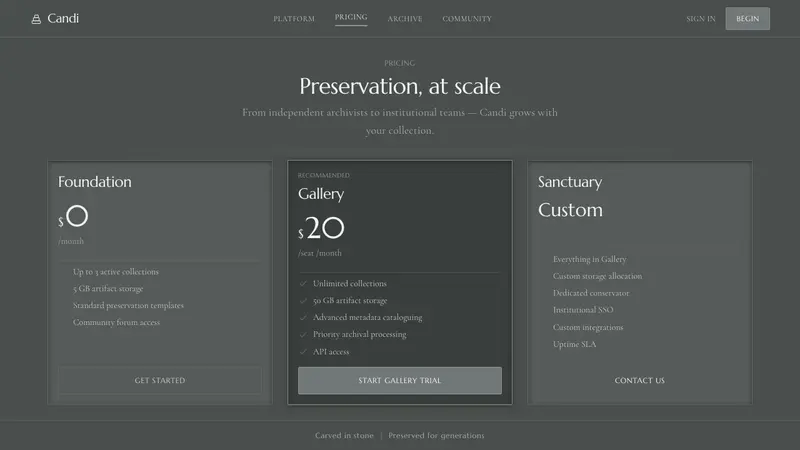Click the Begin button

click(x=747, y=19)
